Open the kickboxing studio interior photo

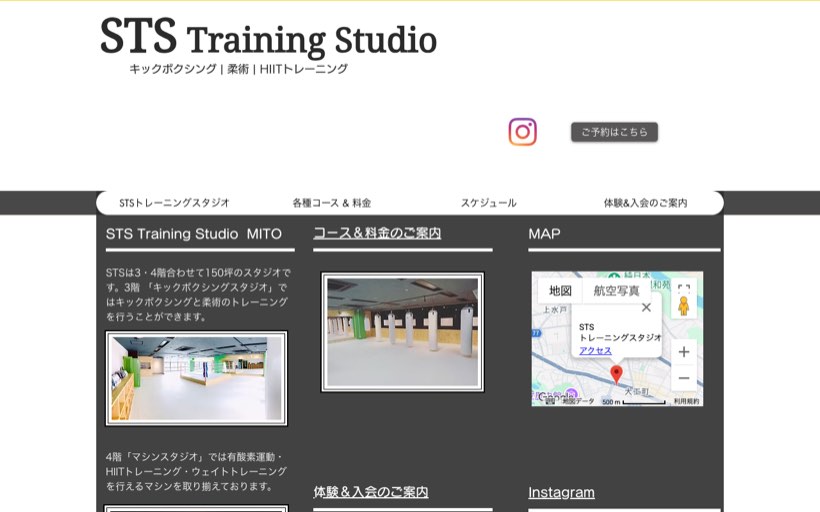[196, 378]
